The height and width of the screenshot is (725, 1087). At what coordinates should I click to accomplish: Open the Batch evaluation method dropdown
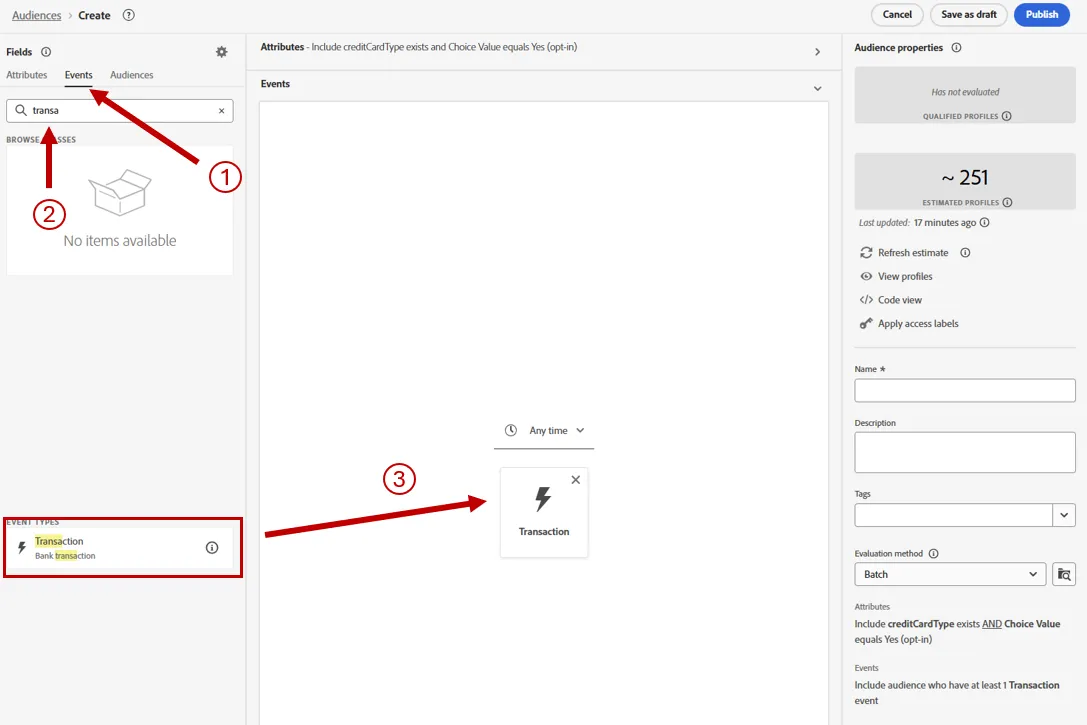click(x=950, y=575)
